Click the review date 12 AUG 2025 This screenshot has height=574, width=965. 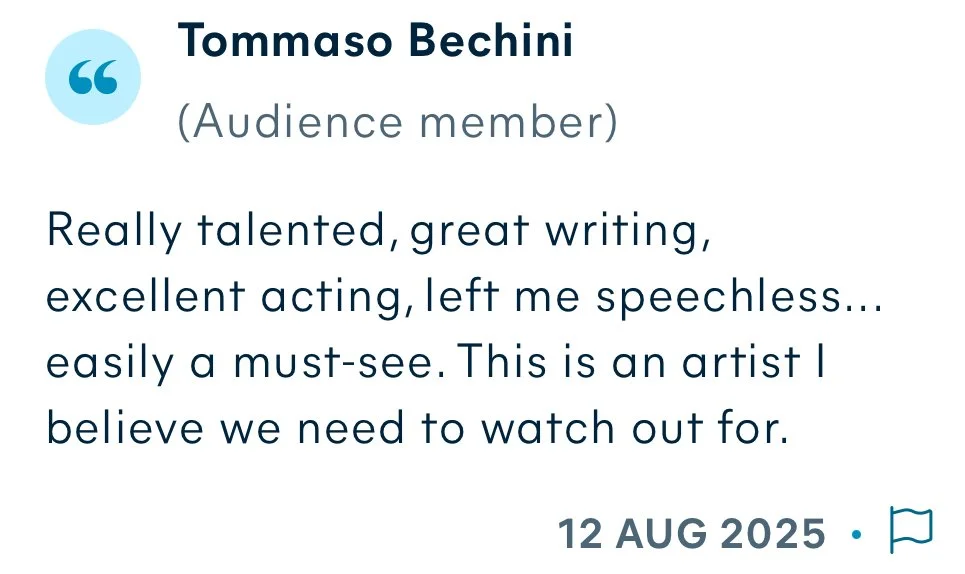[691, 533]
